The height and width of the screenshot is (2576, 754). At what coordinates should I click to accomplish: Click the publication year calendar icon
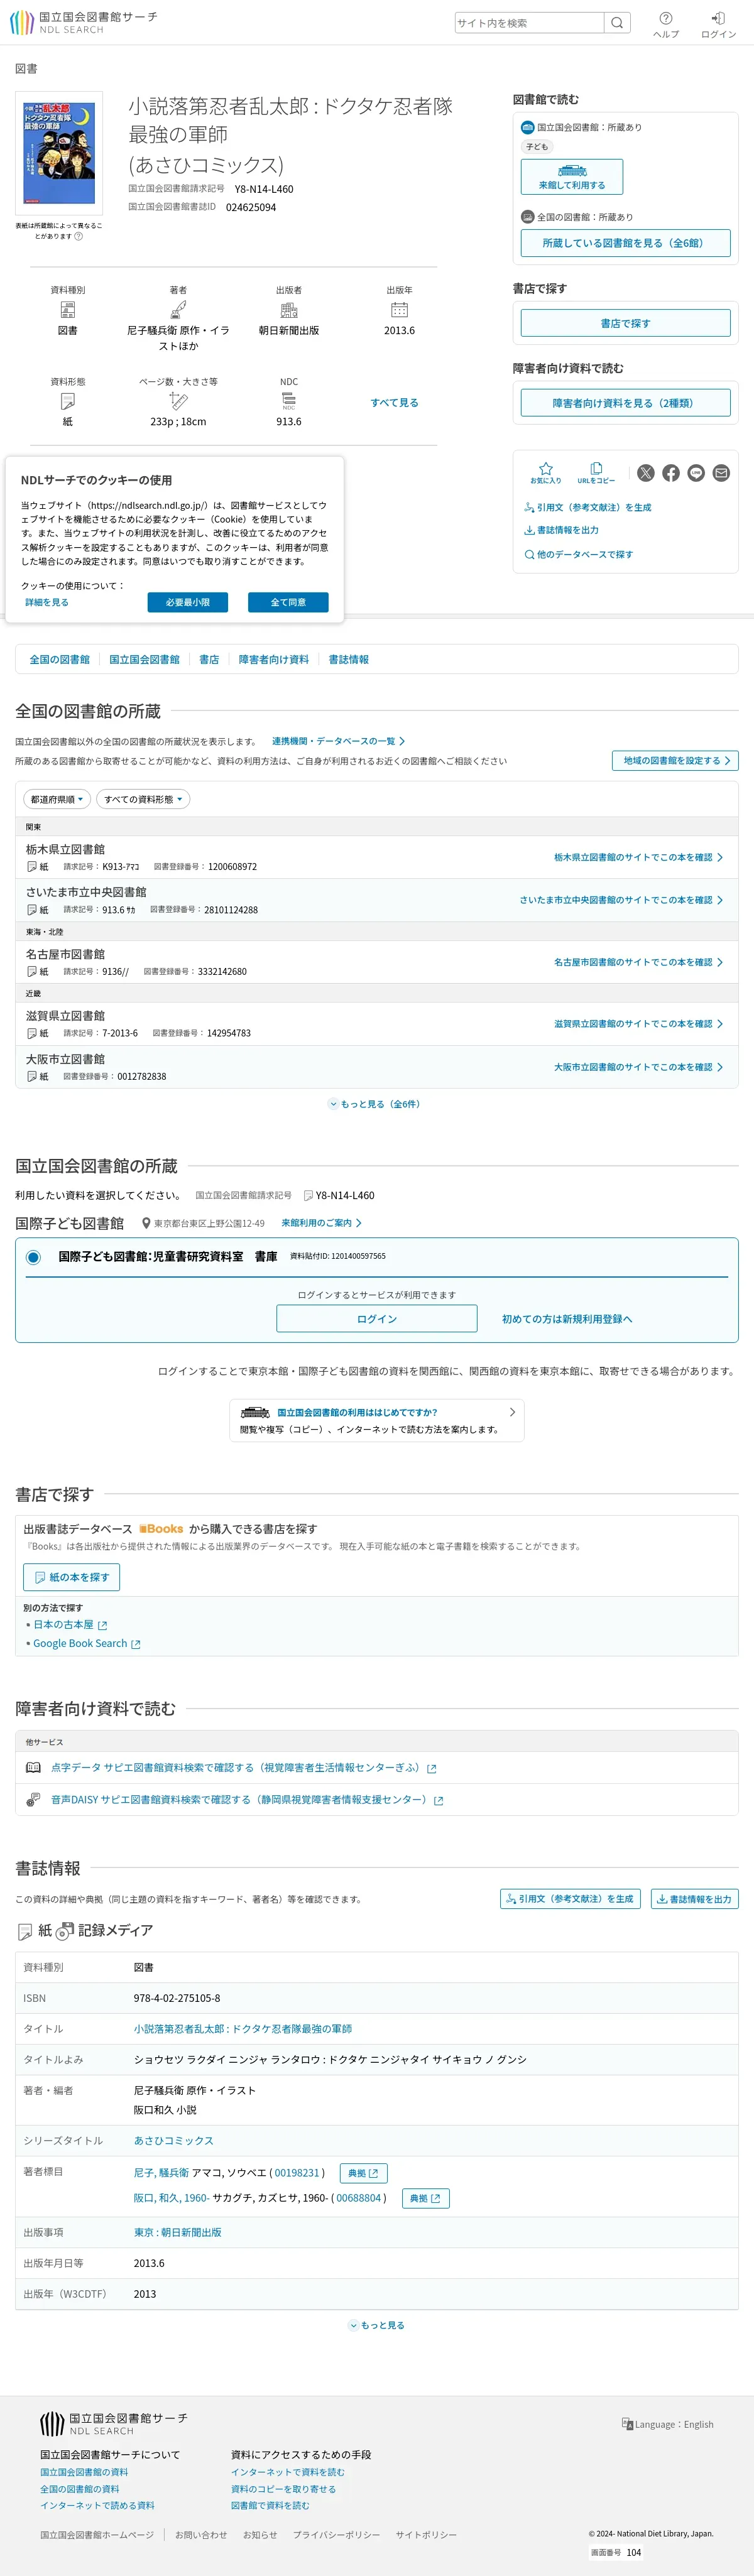[399, 310]
